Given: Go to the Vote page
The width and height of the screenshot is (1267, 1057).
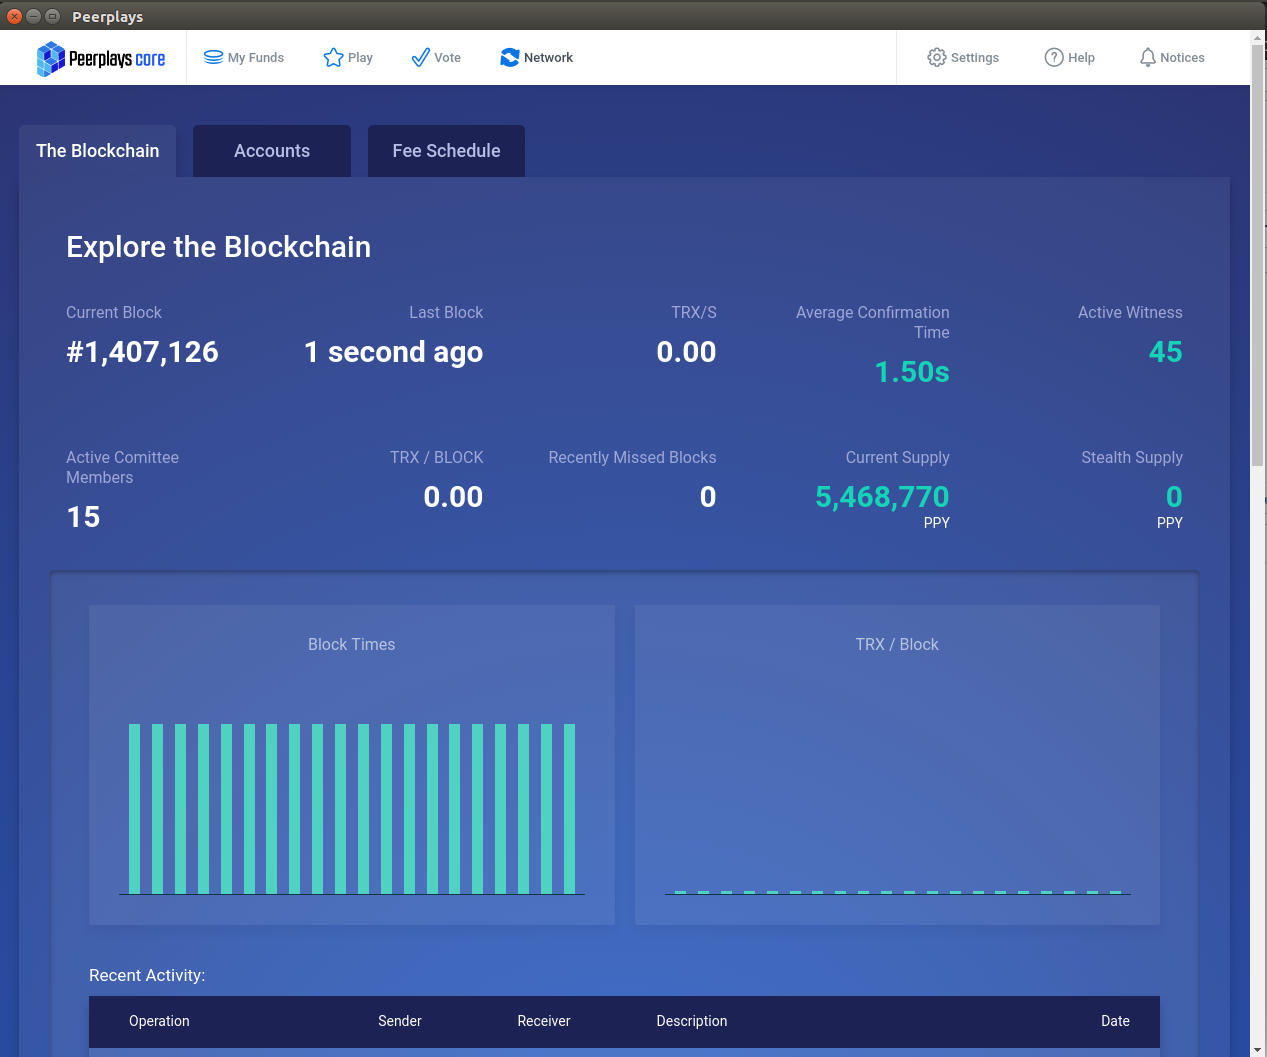Looking at the screenshot, I should pos(436,57).
